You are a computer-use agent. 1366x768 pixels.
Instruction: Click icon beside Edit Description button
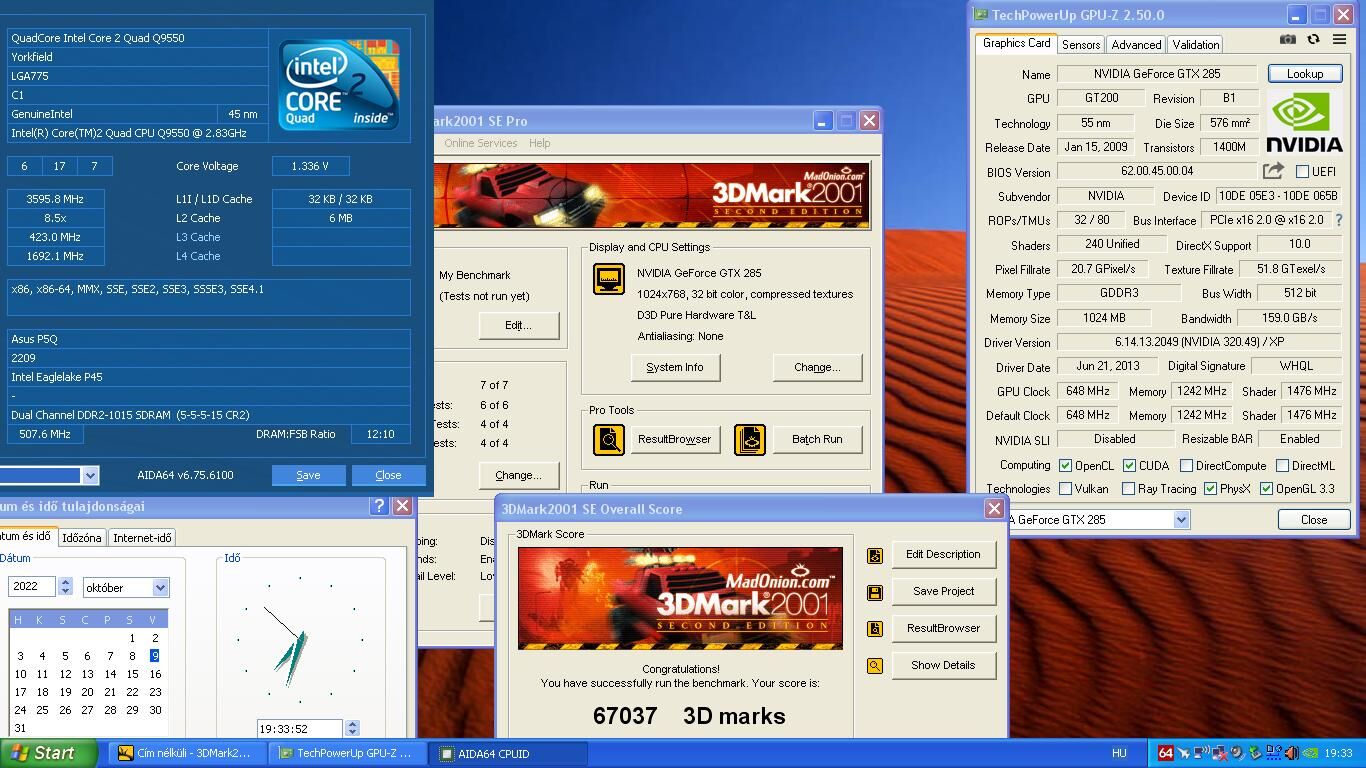point(875,555)
